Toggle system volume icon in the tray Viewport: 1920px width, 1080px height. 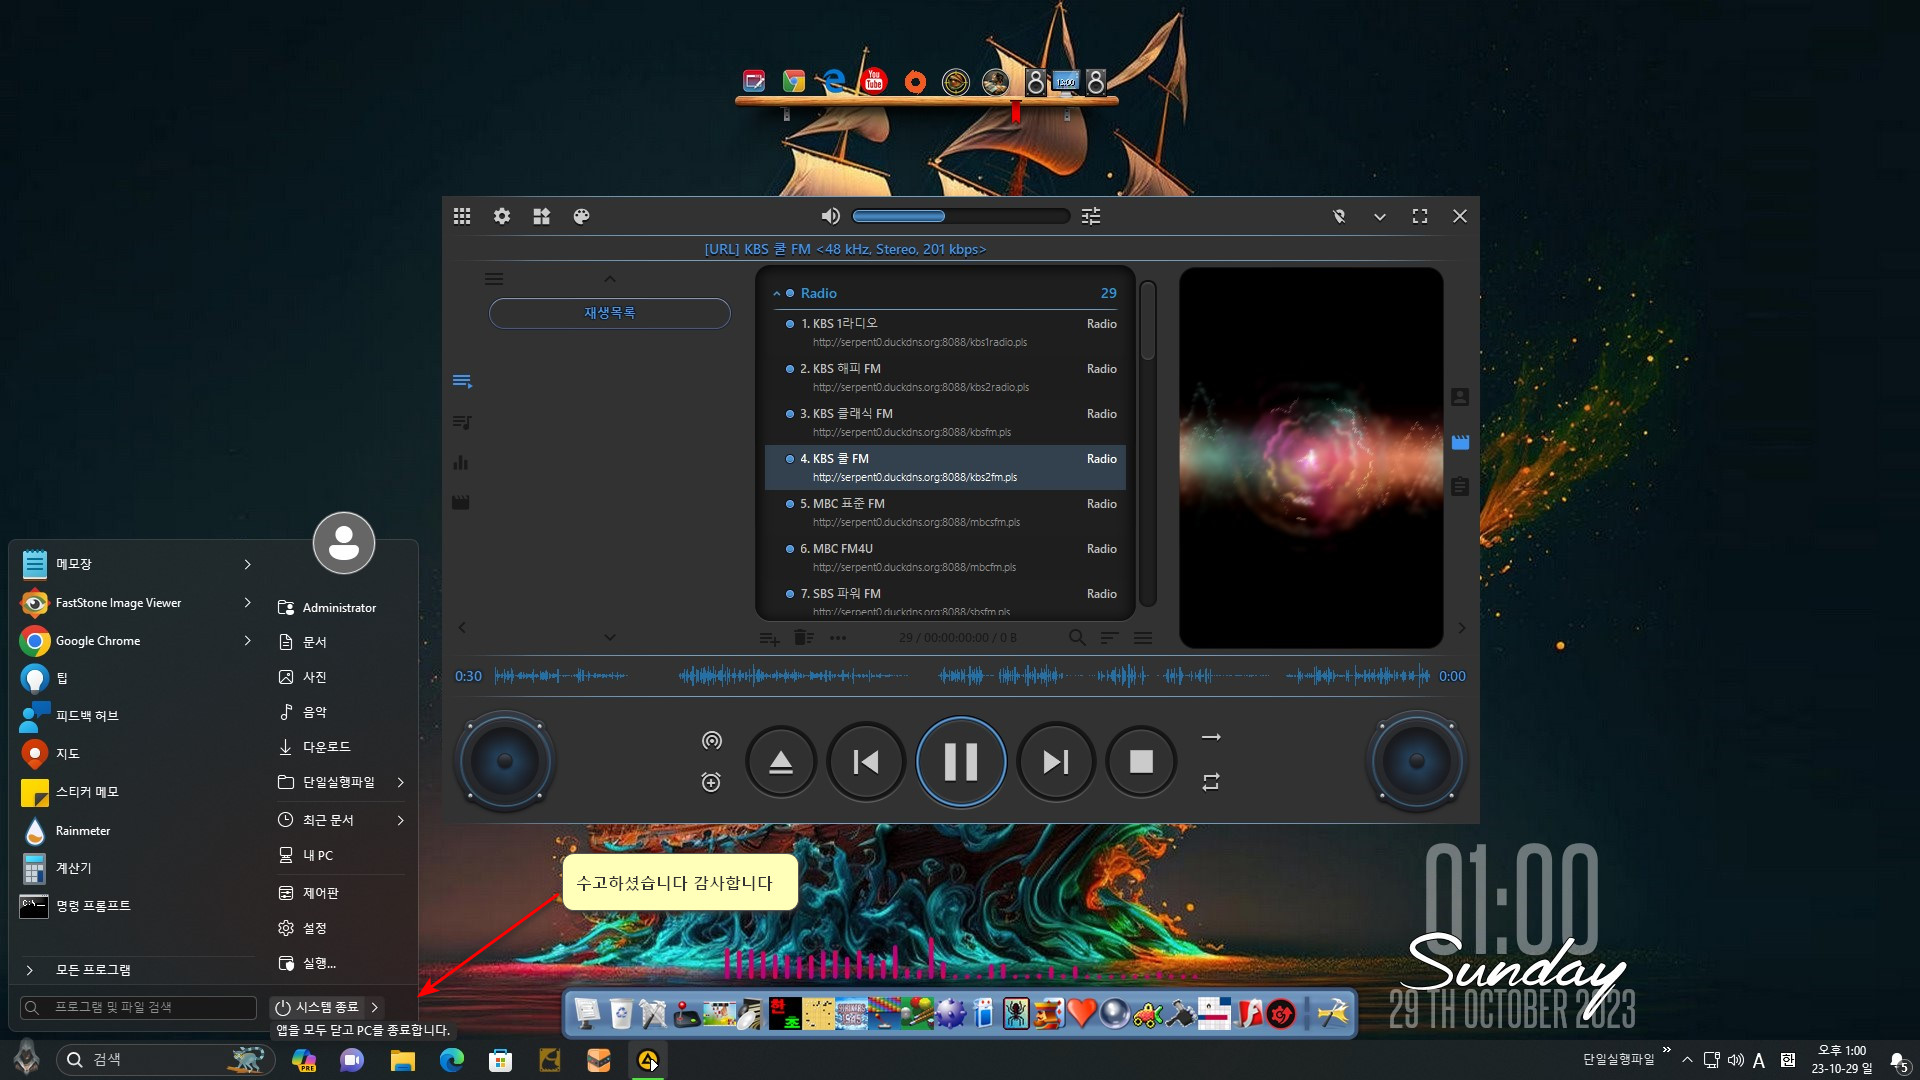1735,1060
